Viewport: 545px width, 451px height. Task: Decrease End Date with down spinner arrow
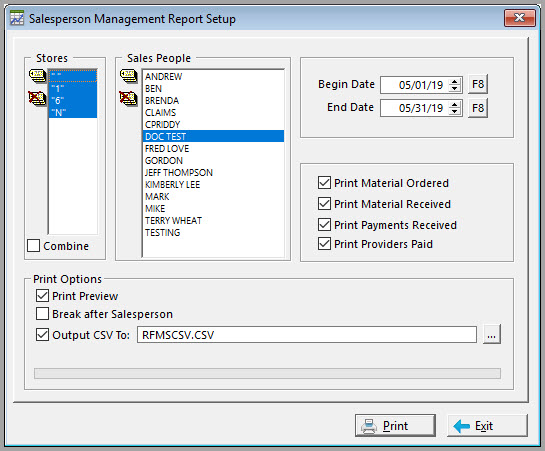pos(454,112)
